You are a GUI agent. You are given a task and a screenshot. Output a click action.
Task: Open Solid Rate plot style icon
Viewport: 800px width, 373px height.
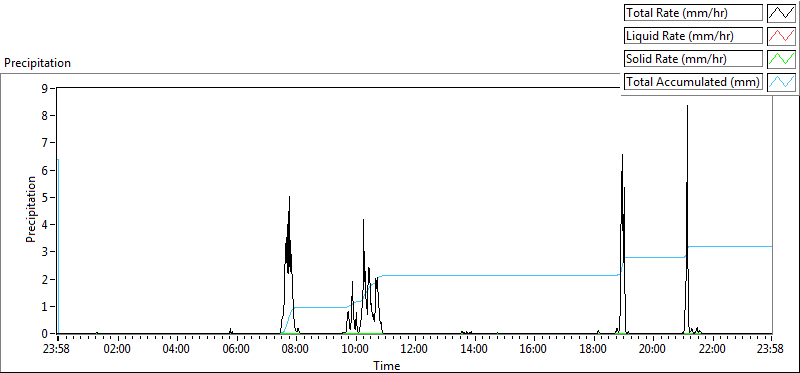point(782,59)
